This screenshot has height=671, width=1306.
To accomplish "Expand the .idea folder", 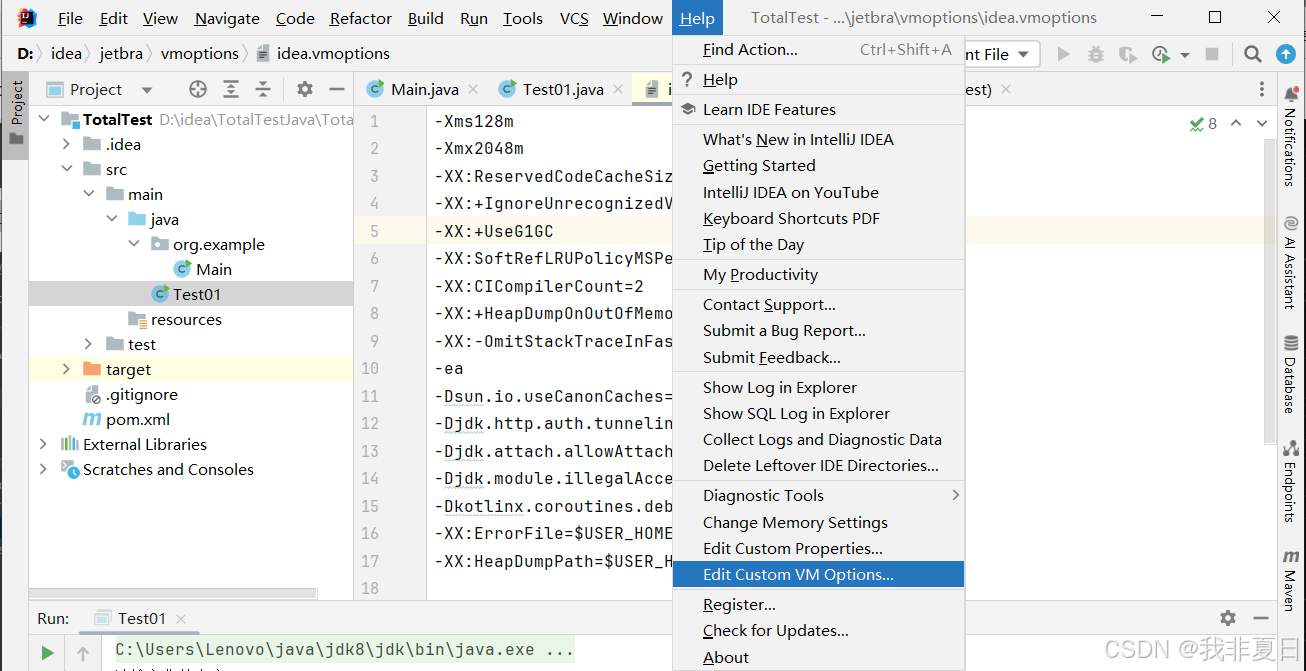I will pyautogui.click(x=66, y=144).
